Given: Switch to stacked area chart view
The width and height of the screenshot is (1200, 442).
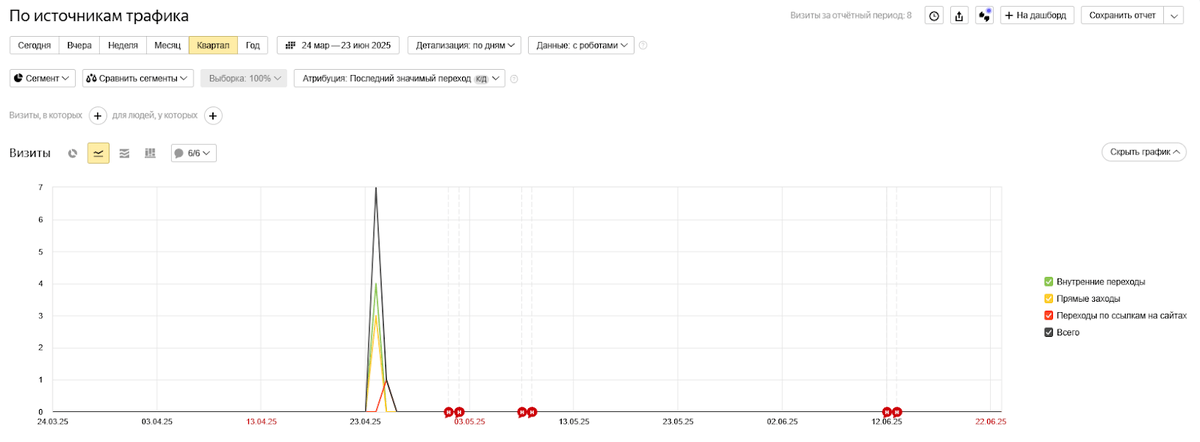Looking at the screenshot, I should [124, 153].
